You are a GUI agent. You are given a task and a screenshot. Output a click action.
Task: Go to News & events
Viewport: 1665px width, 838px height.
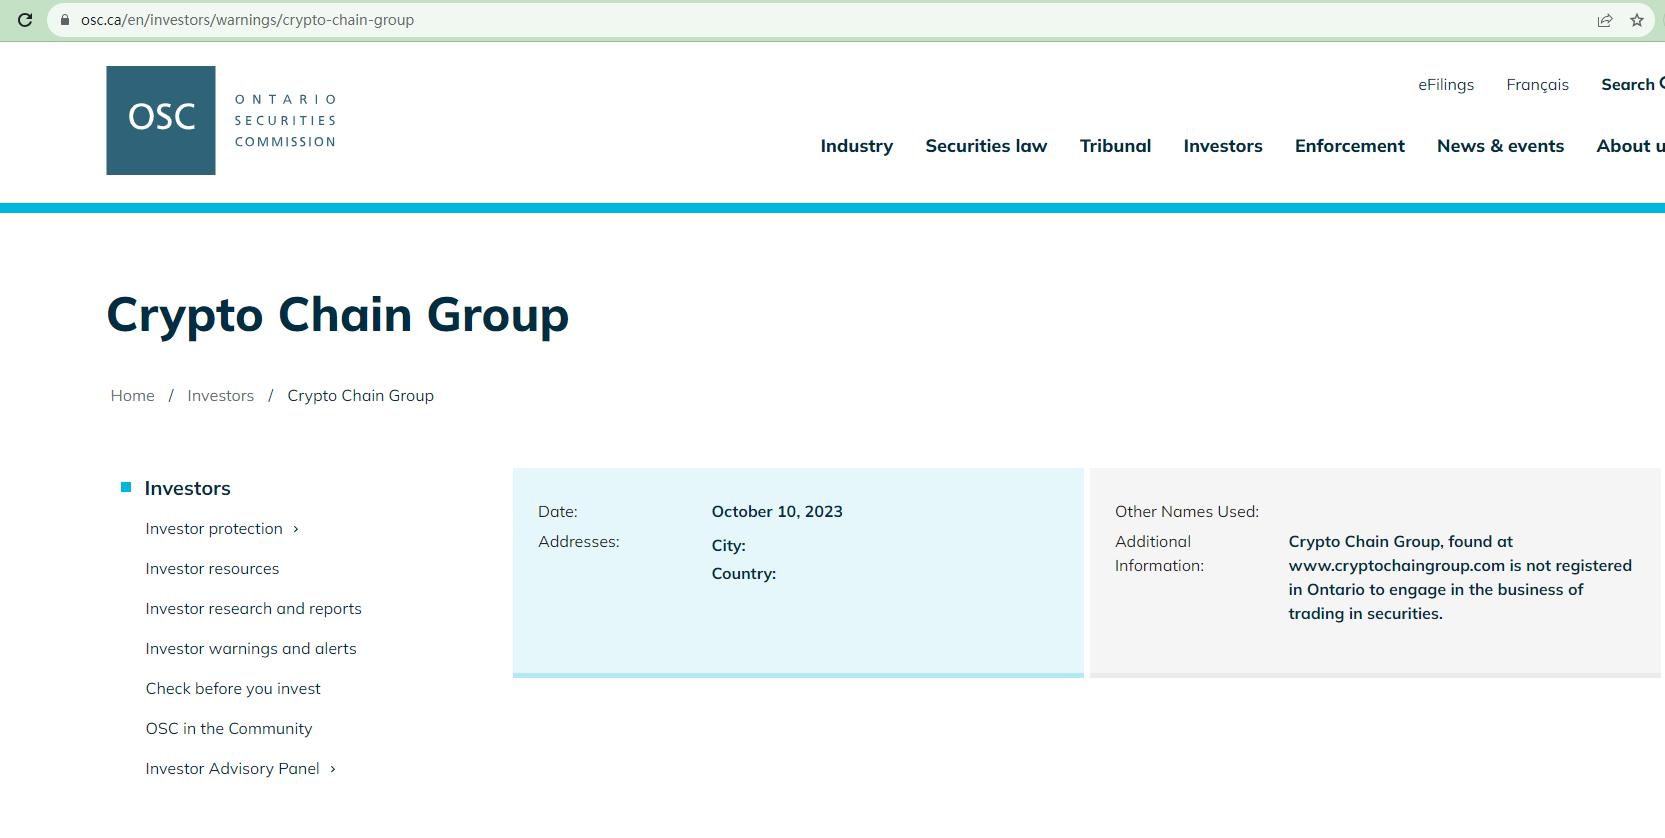click(x=1500, y=146)
